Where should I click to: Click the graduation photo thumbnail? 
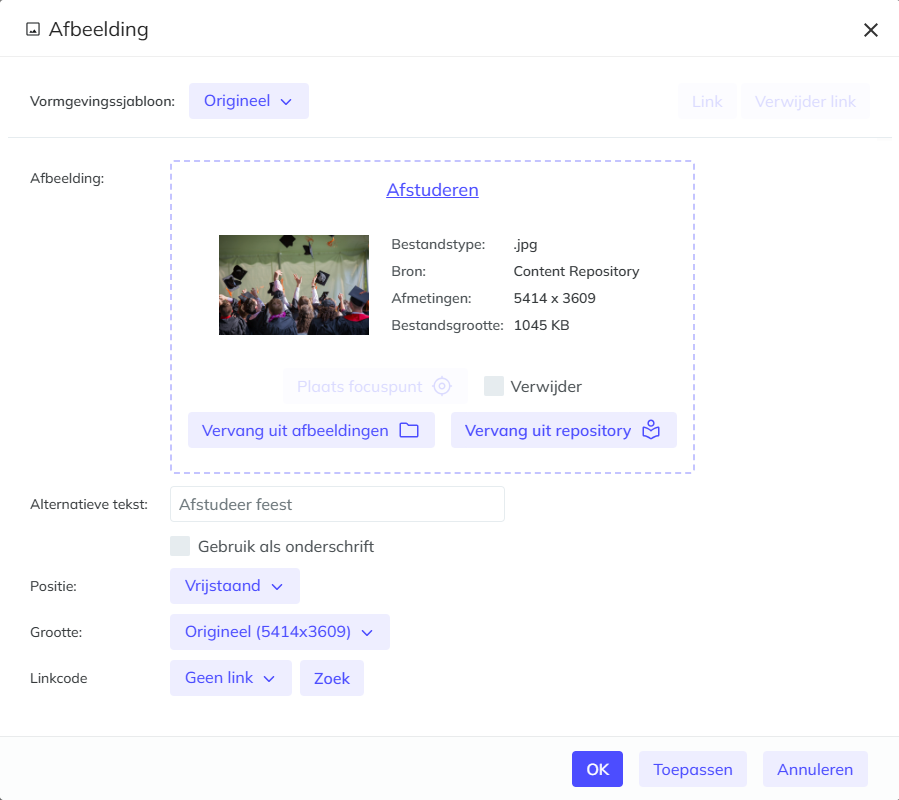(294, 285)
